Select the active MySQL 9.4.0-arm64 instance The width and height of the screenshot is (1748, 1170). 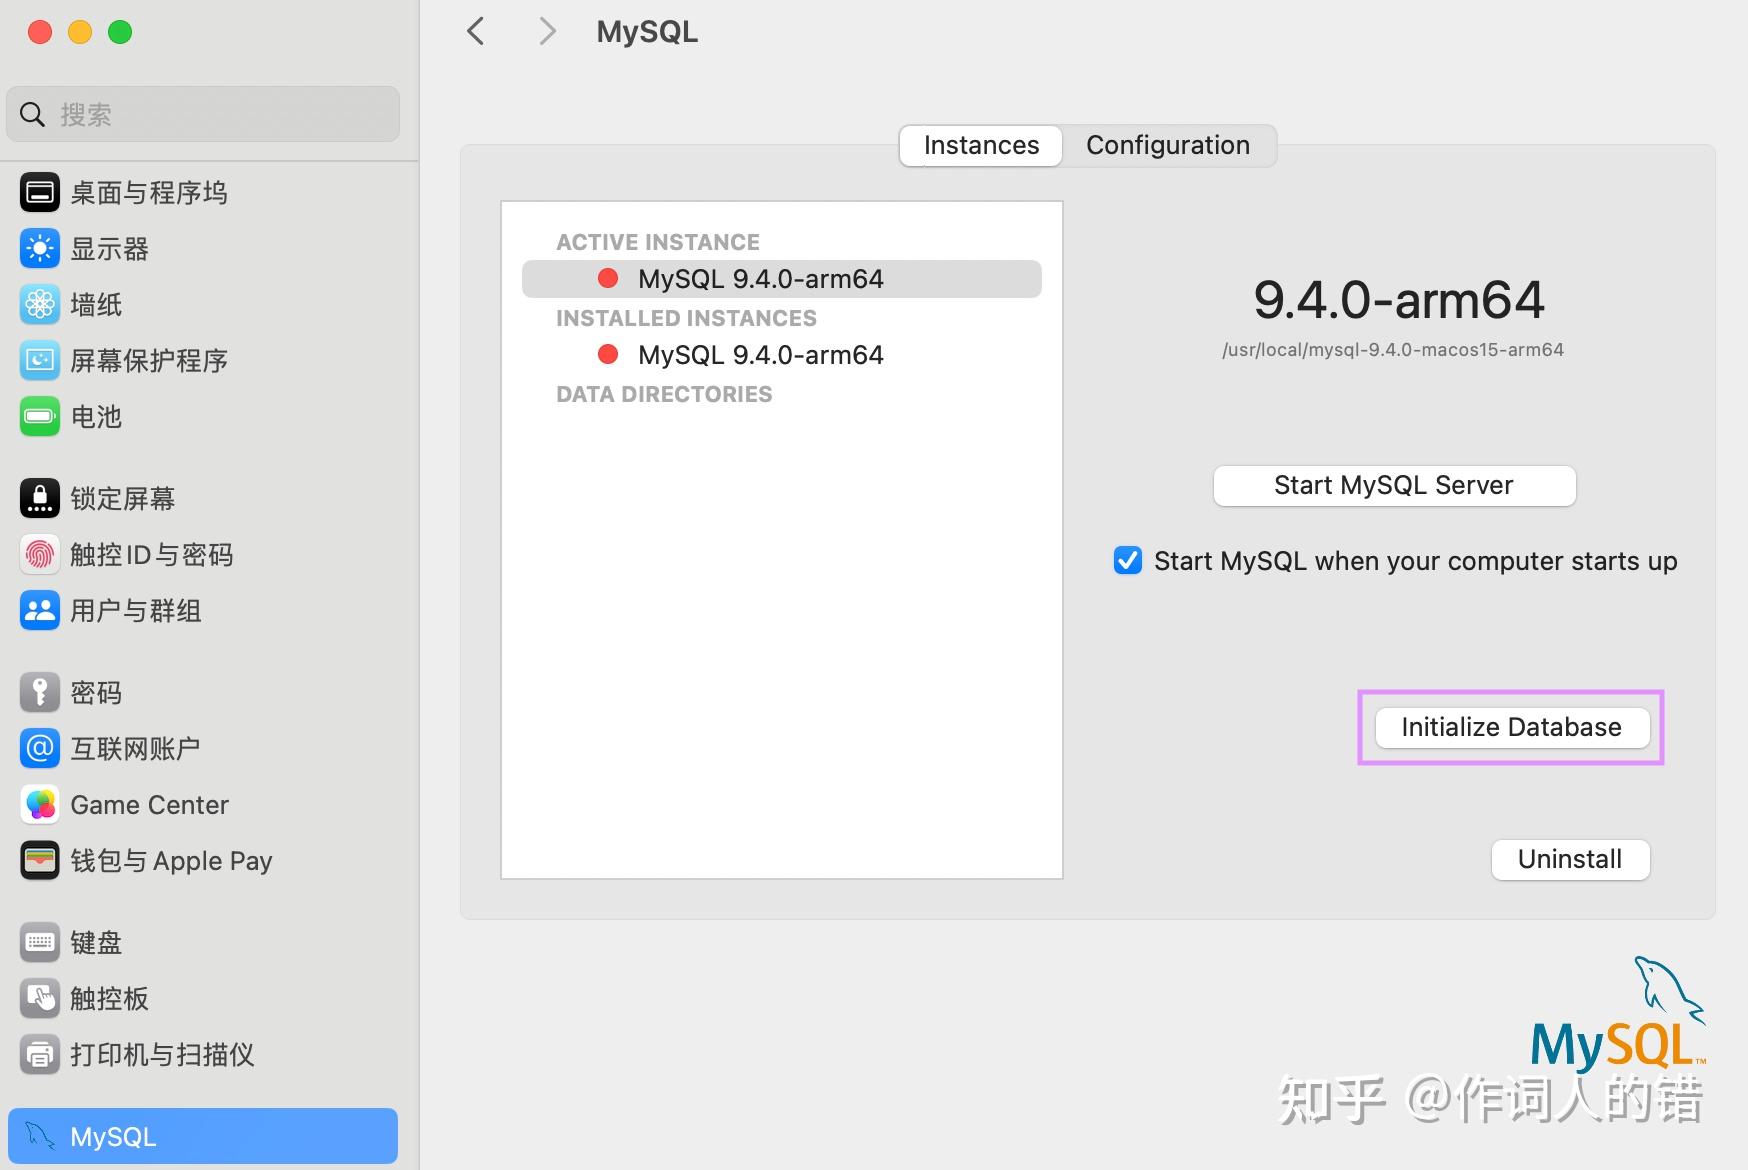click(760, 278)
